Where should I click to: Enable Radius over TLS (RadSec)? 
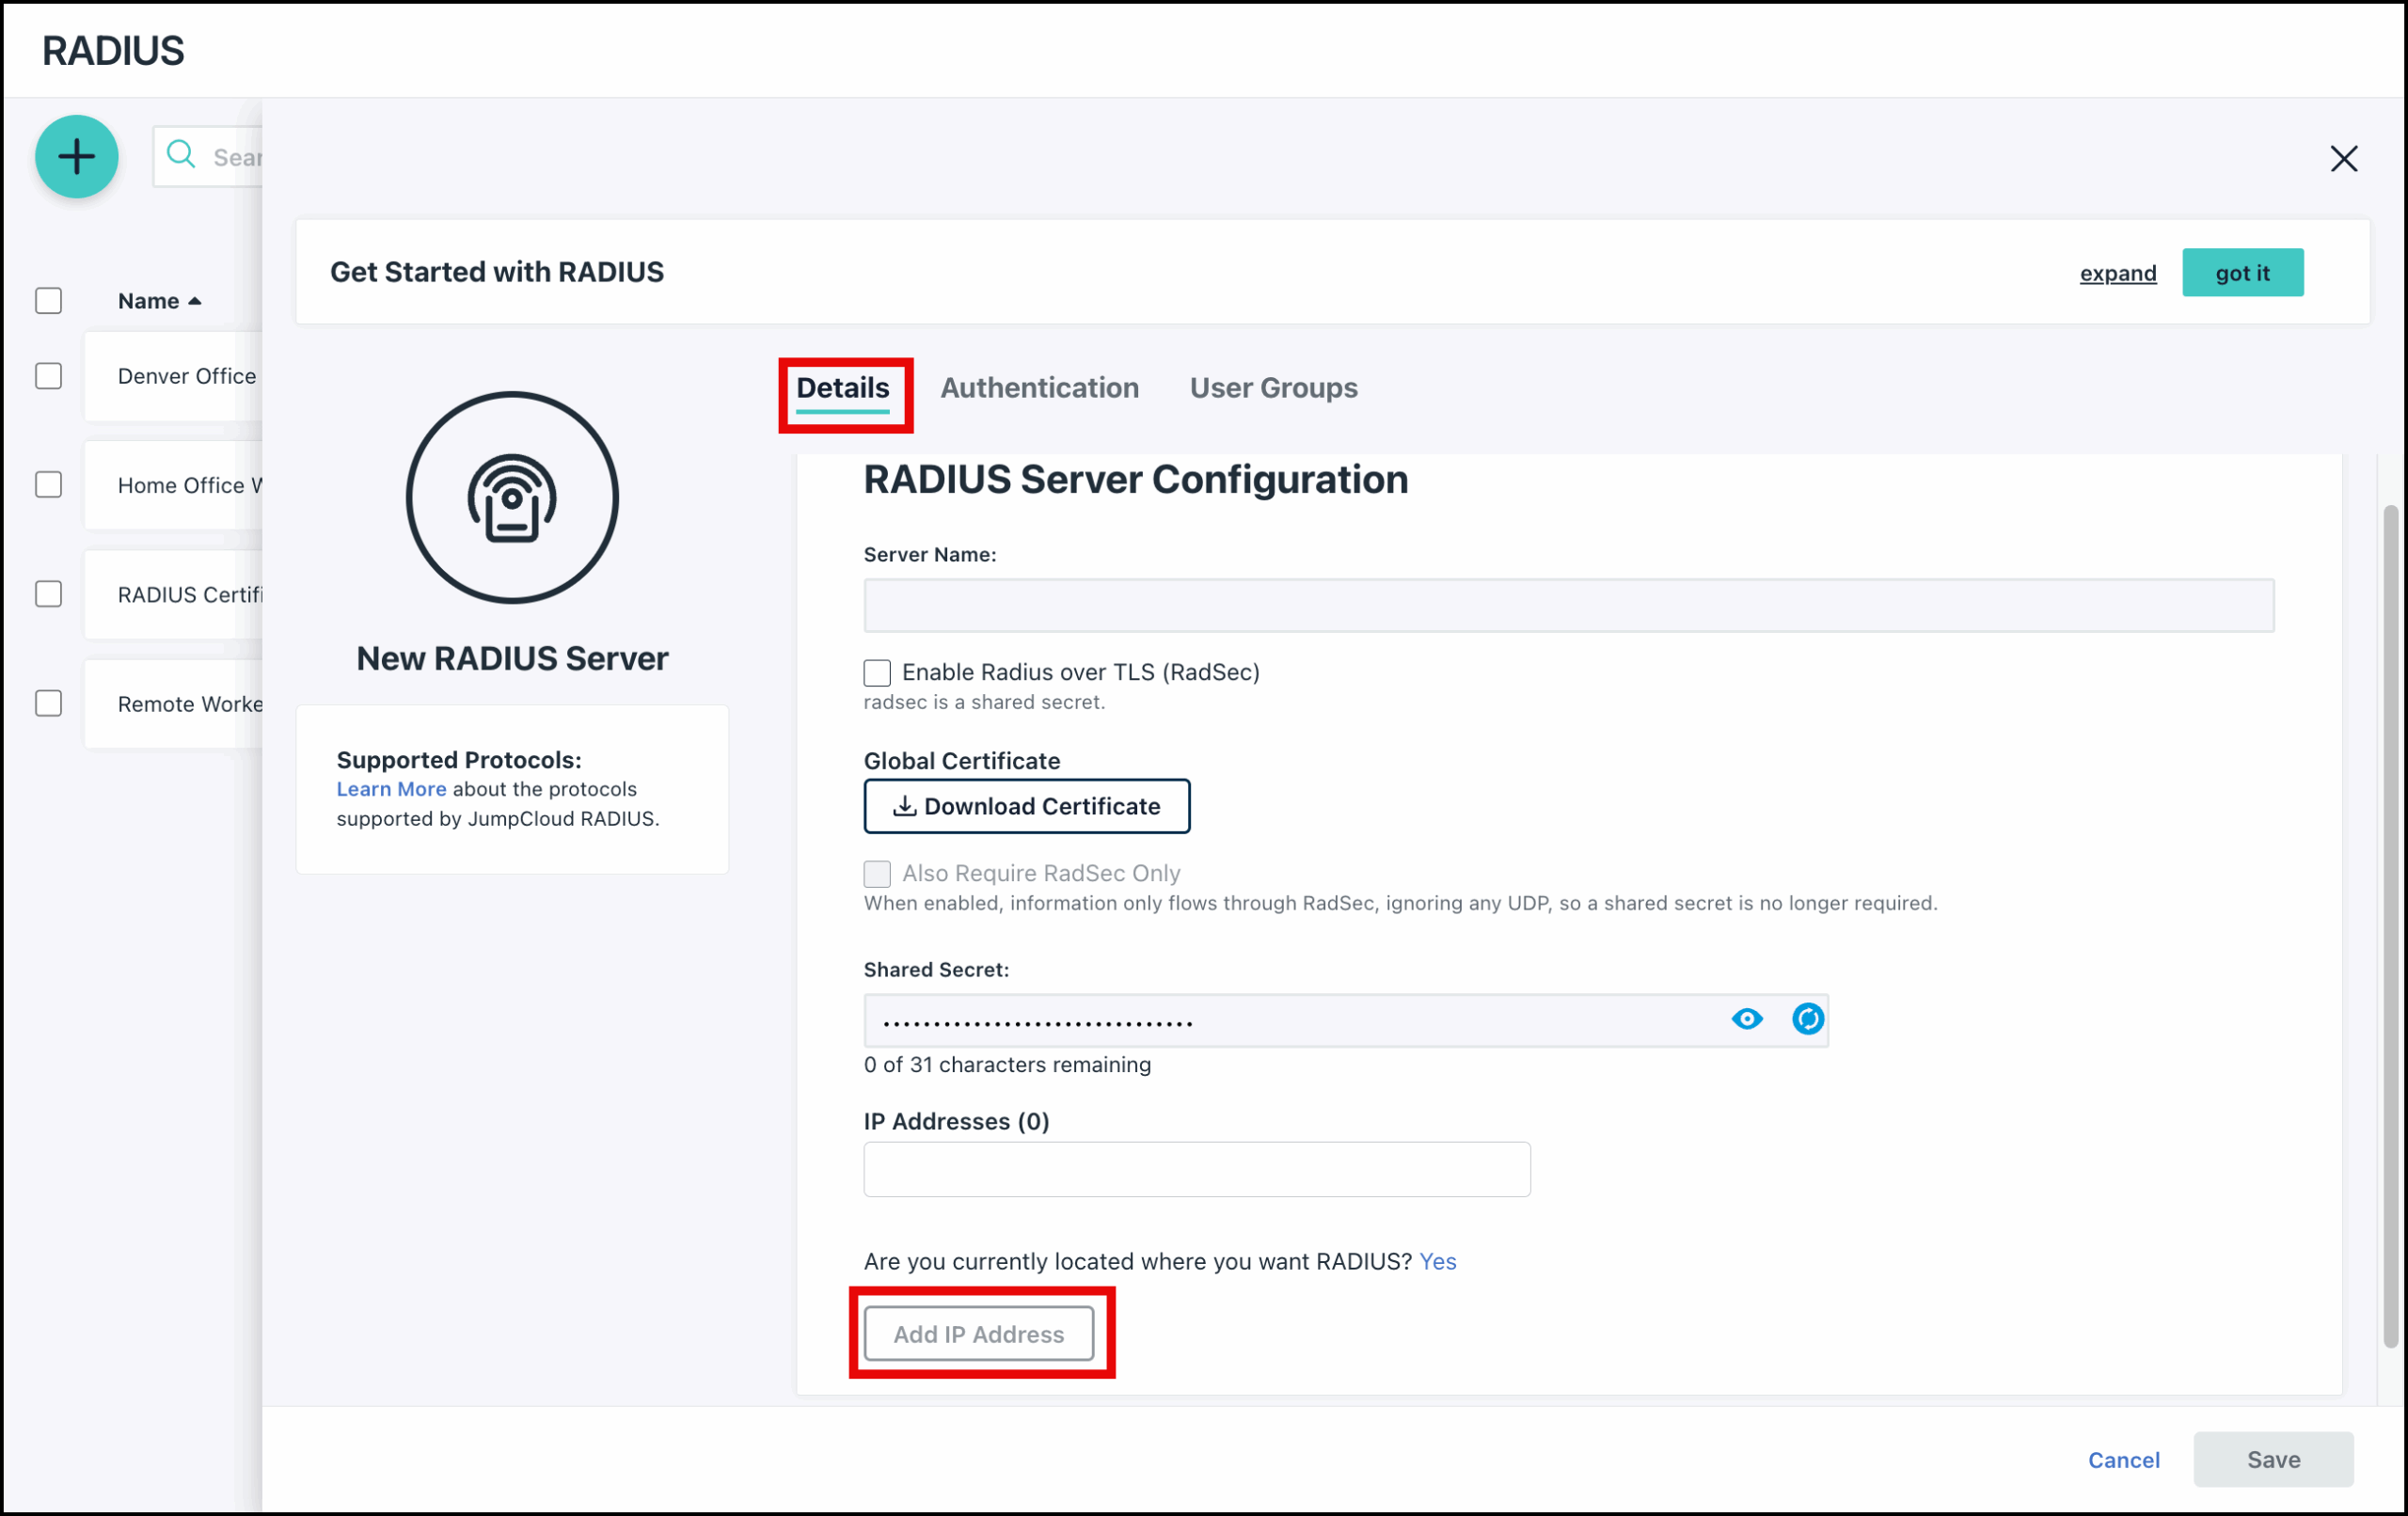876,672
